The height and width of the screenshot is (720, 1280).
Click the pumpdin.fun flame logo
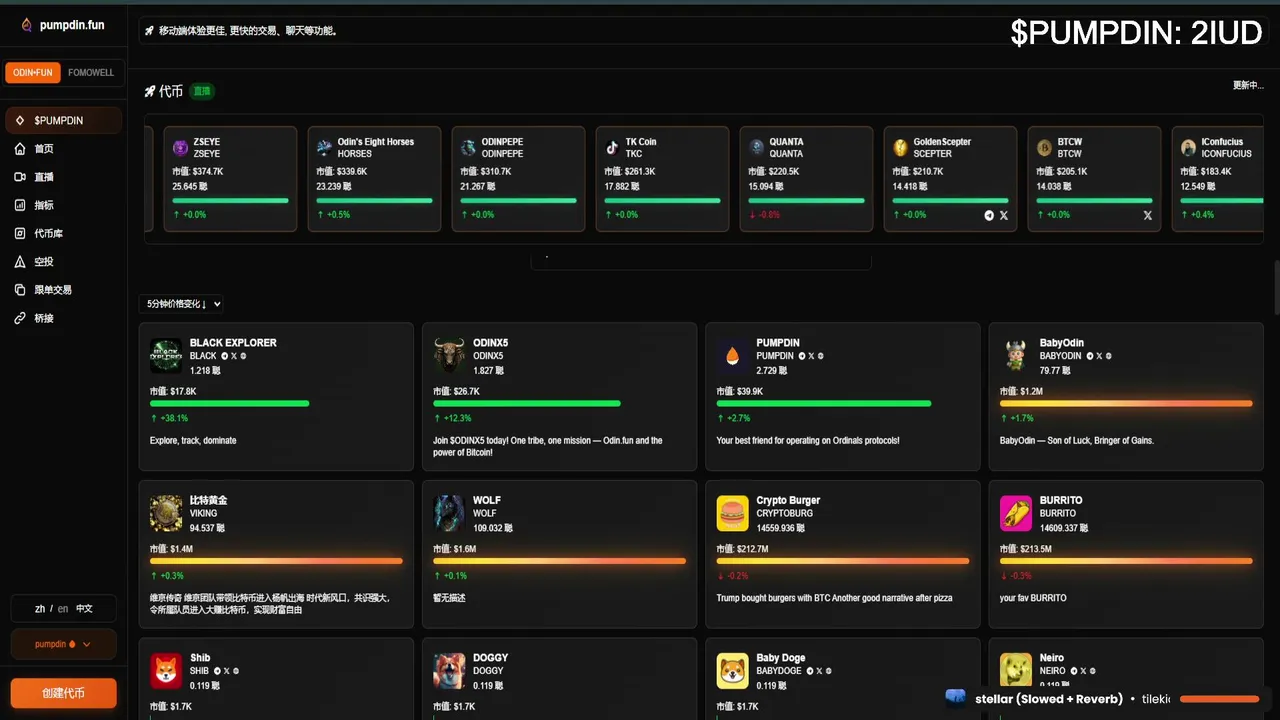(x=26, y=25)
